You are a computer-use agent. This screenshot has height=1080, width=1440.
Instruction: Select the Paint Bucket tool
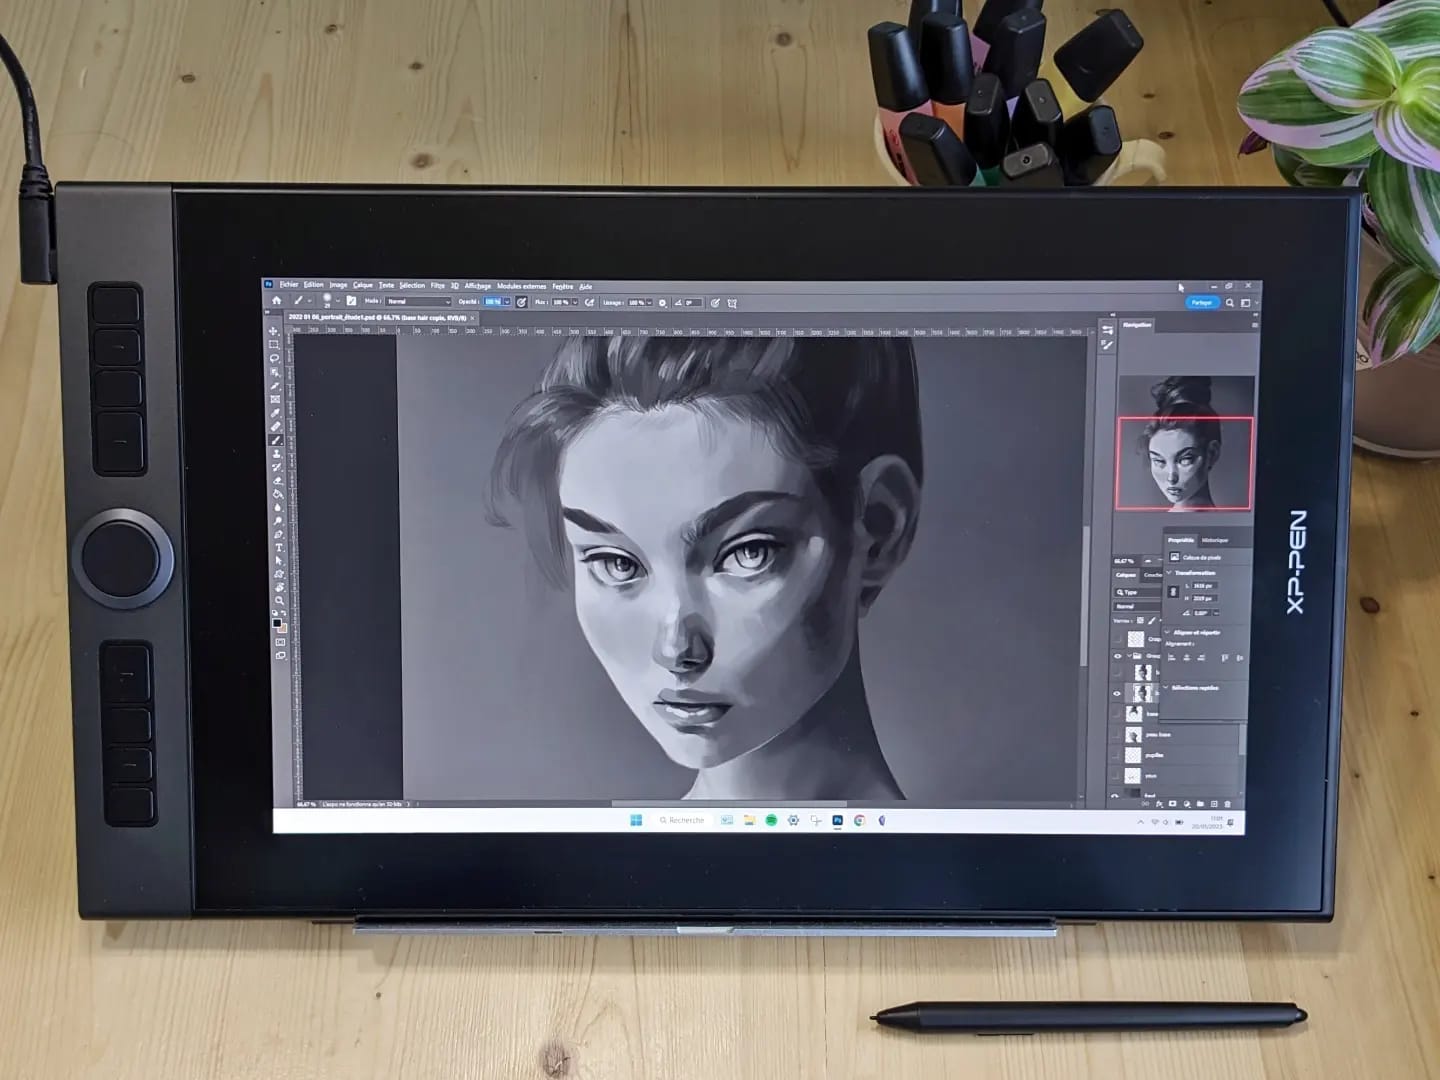tap(277, 494)
